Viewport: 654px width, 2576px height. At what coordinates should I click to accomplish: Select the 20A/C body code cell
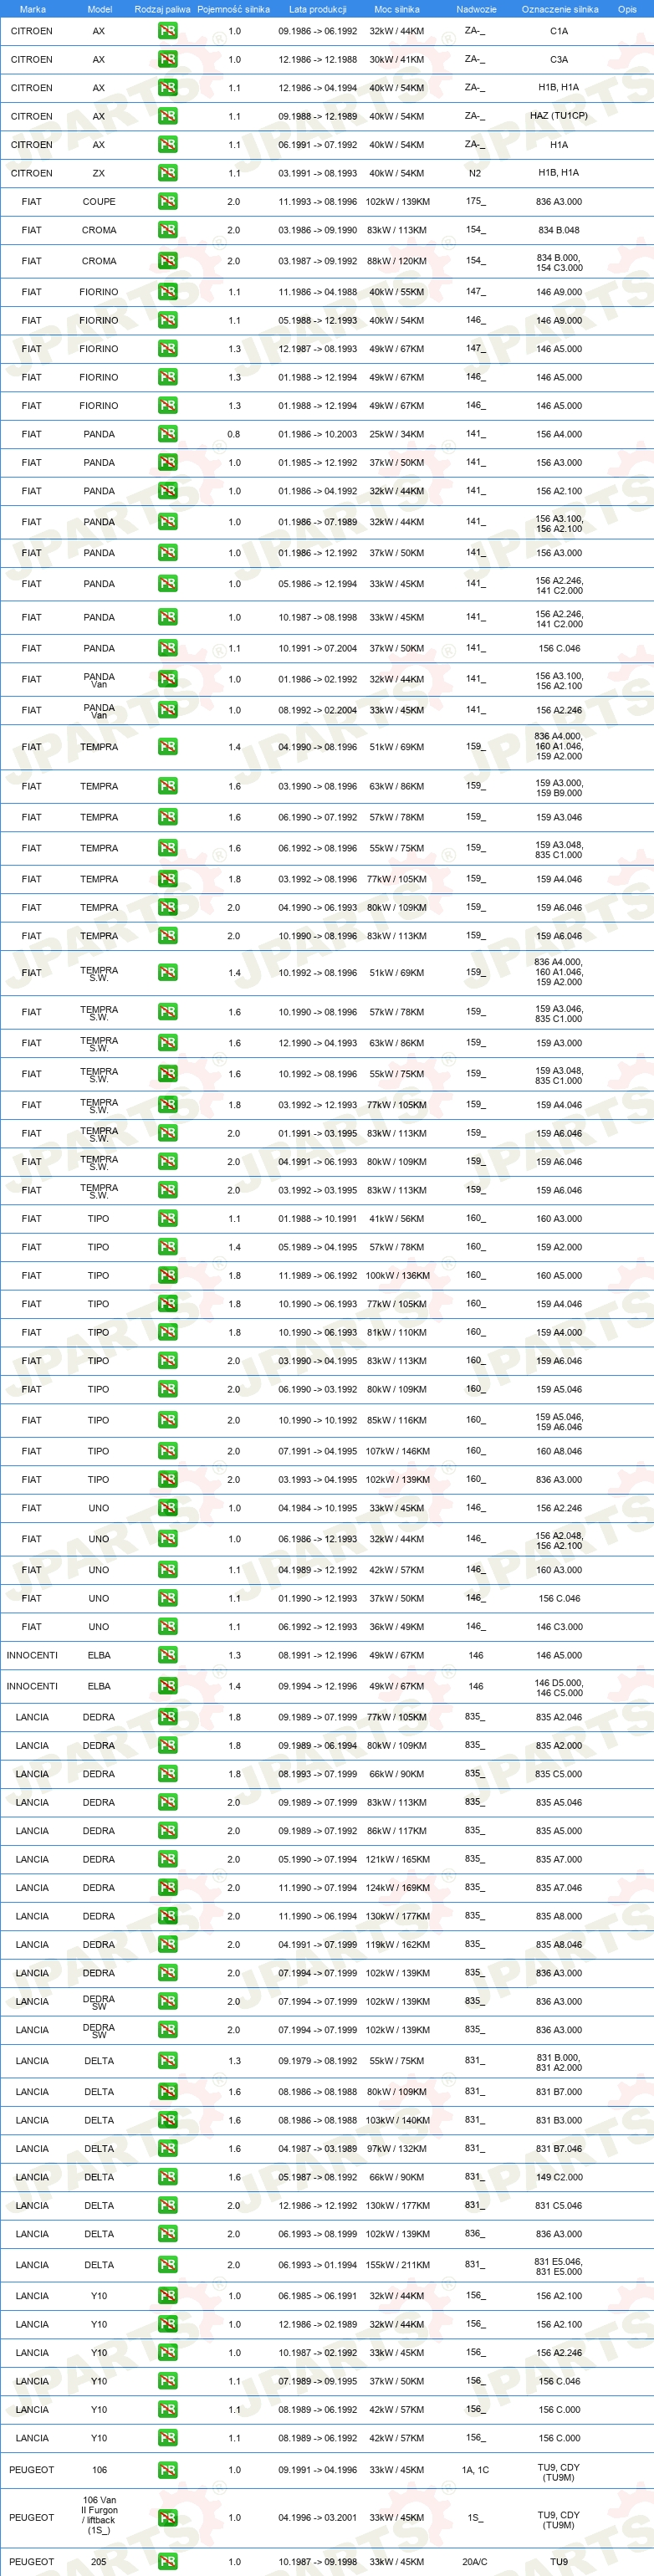[x=475, y=2562]
